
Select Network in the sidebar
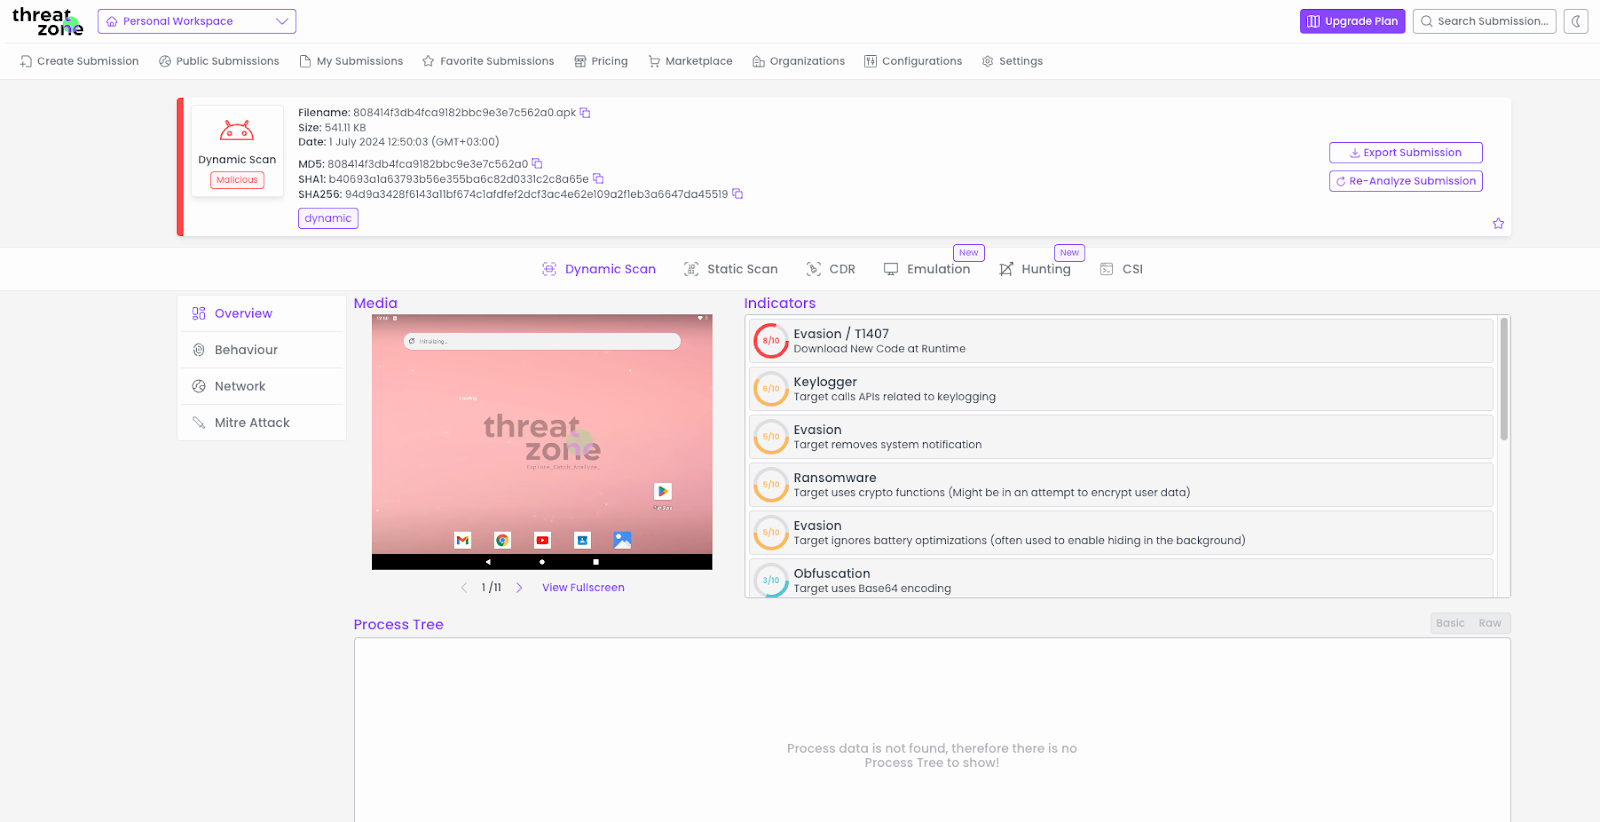[262, 386]
